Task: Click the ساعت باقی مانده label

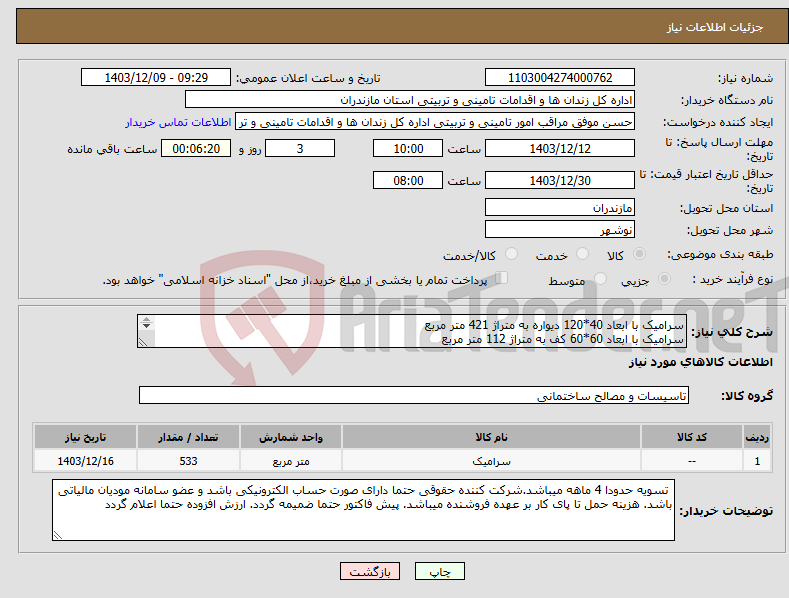Action: tap(112, 149)
